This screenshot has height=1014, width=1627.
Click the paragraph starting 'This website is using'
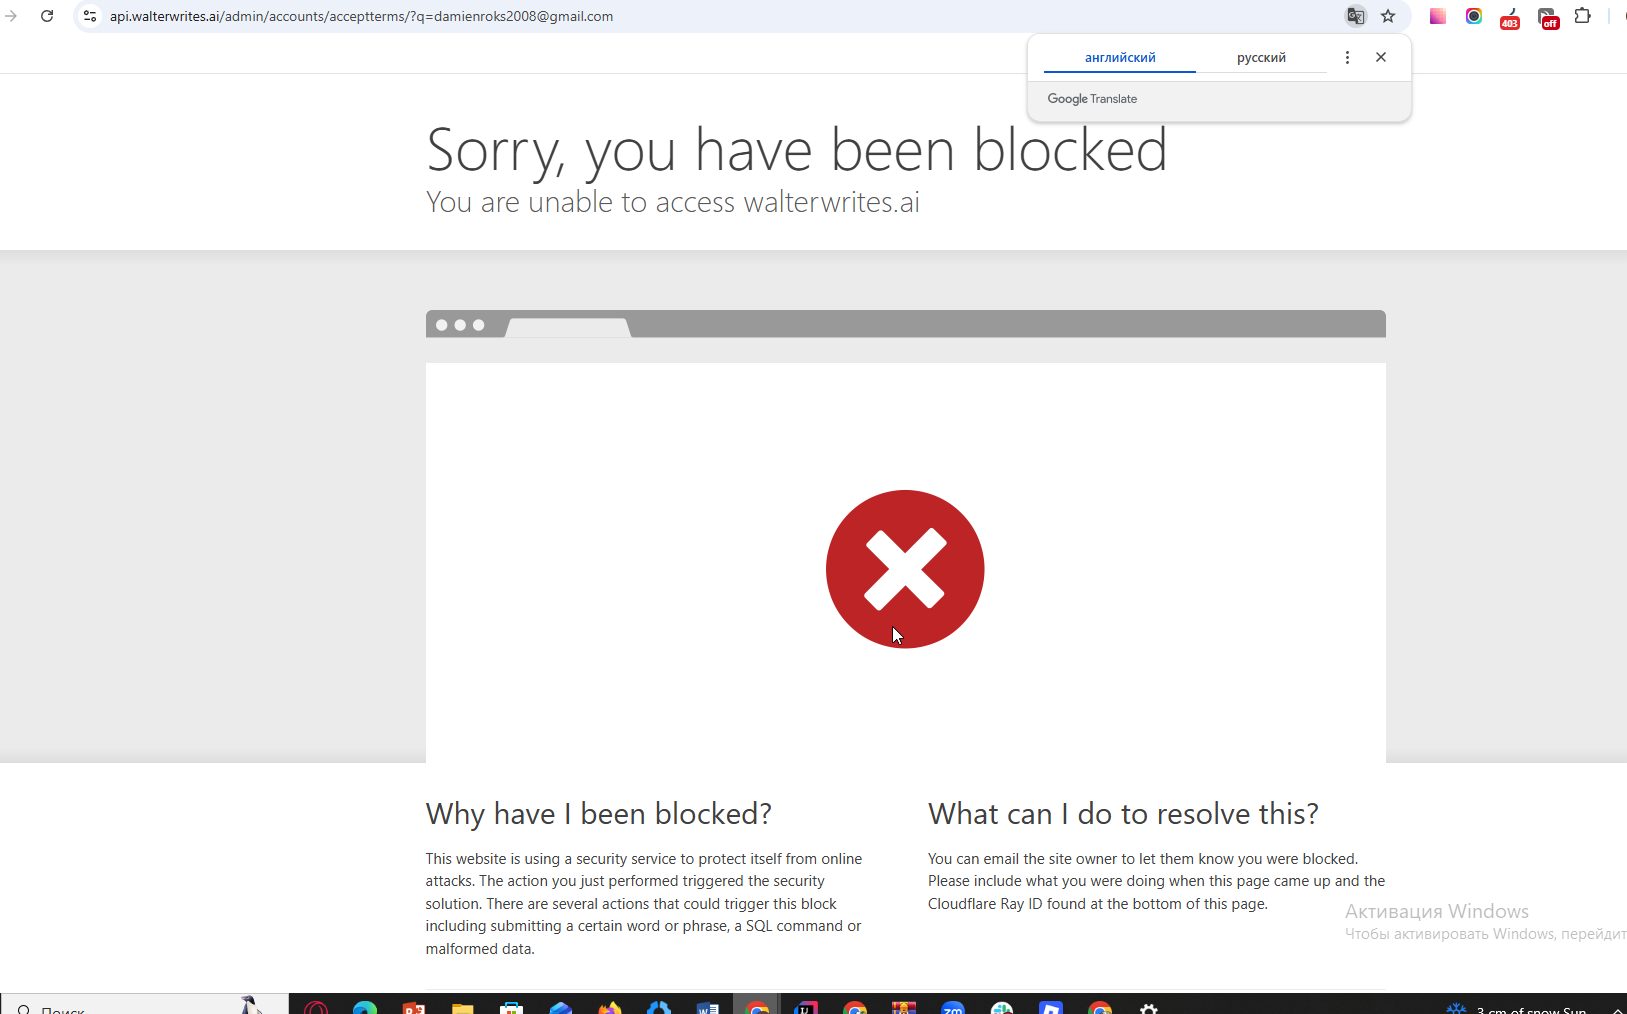[x=644, y=904]
